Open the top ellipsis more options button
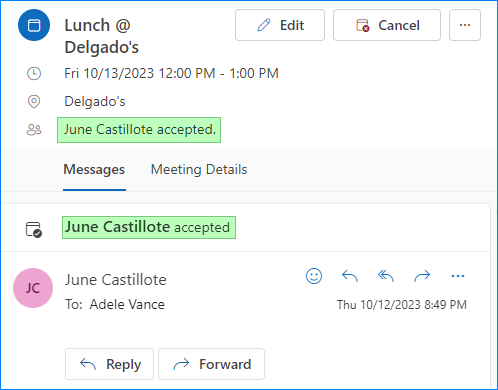The image size is (498, 390). (x=465, y=25)
